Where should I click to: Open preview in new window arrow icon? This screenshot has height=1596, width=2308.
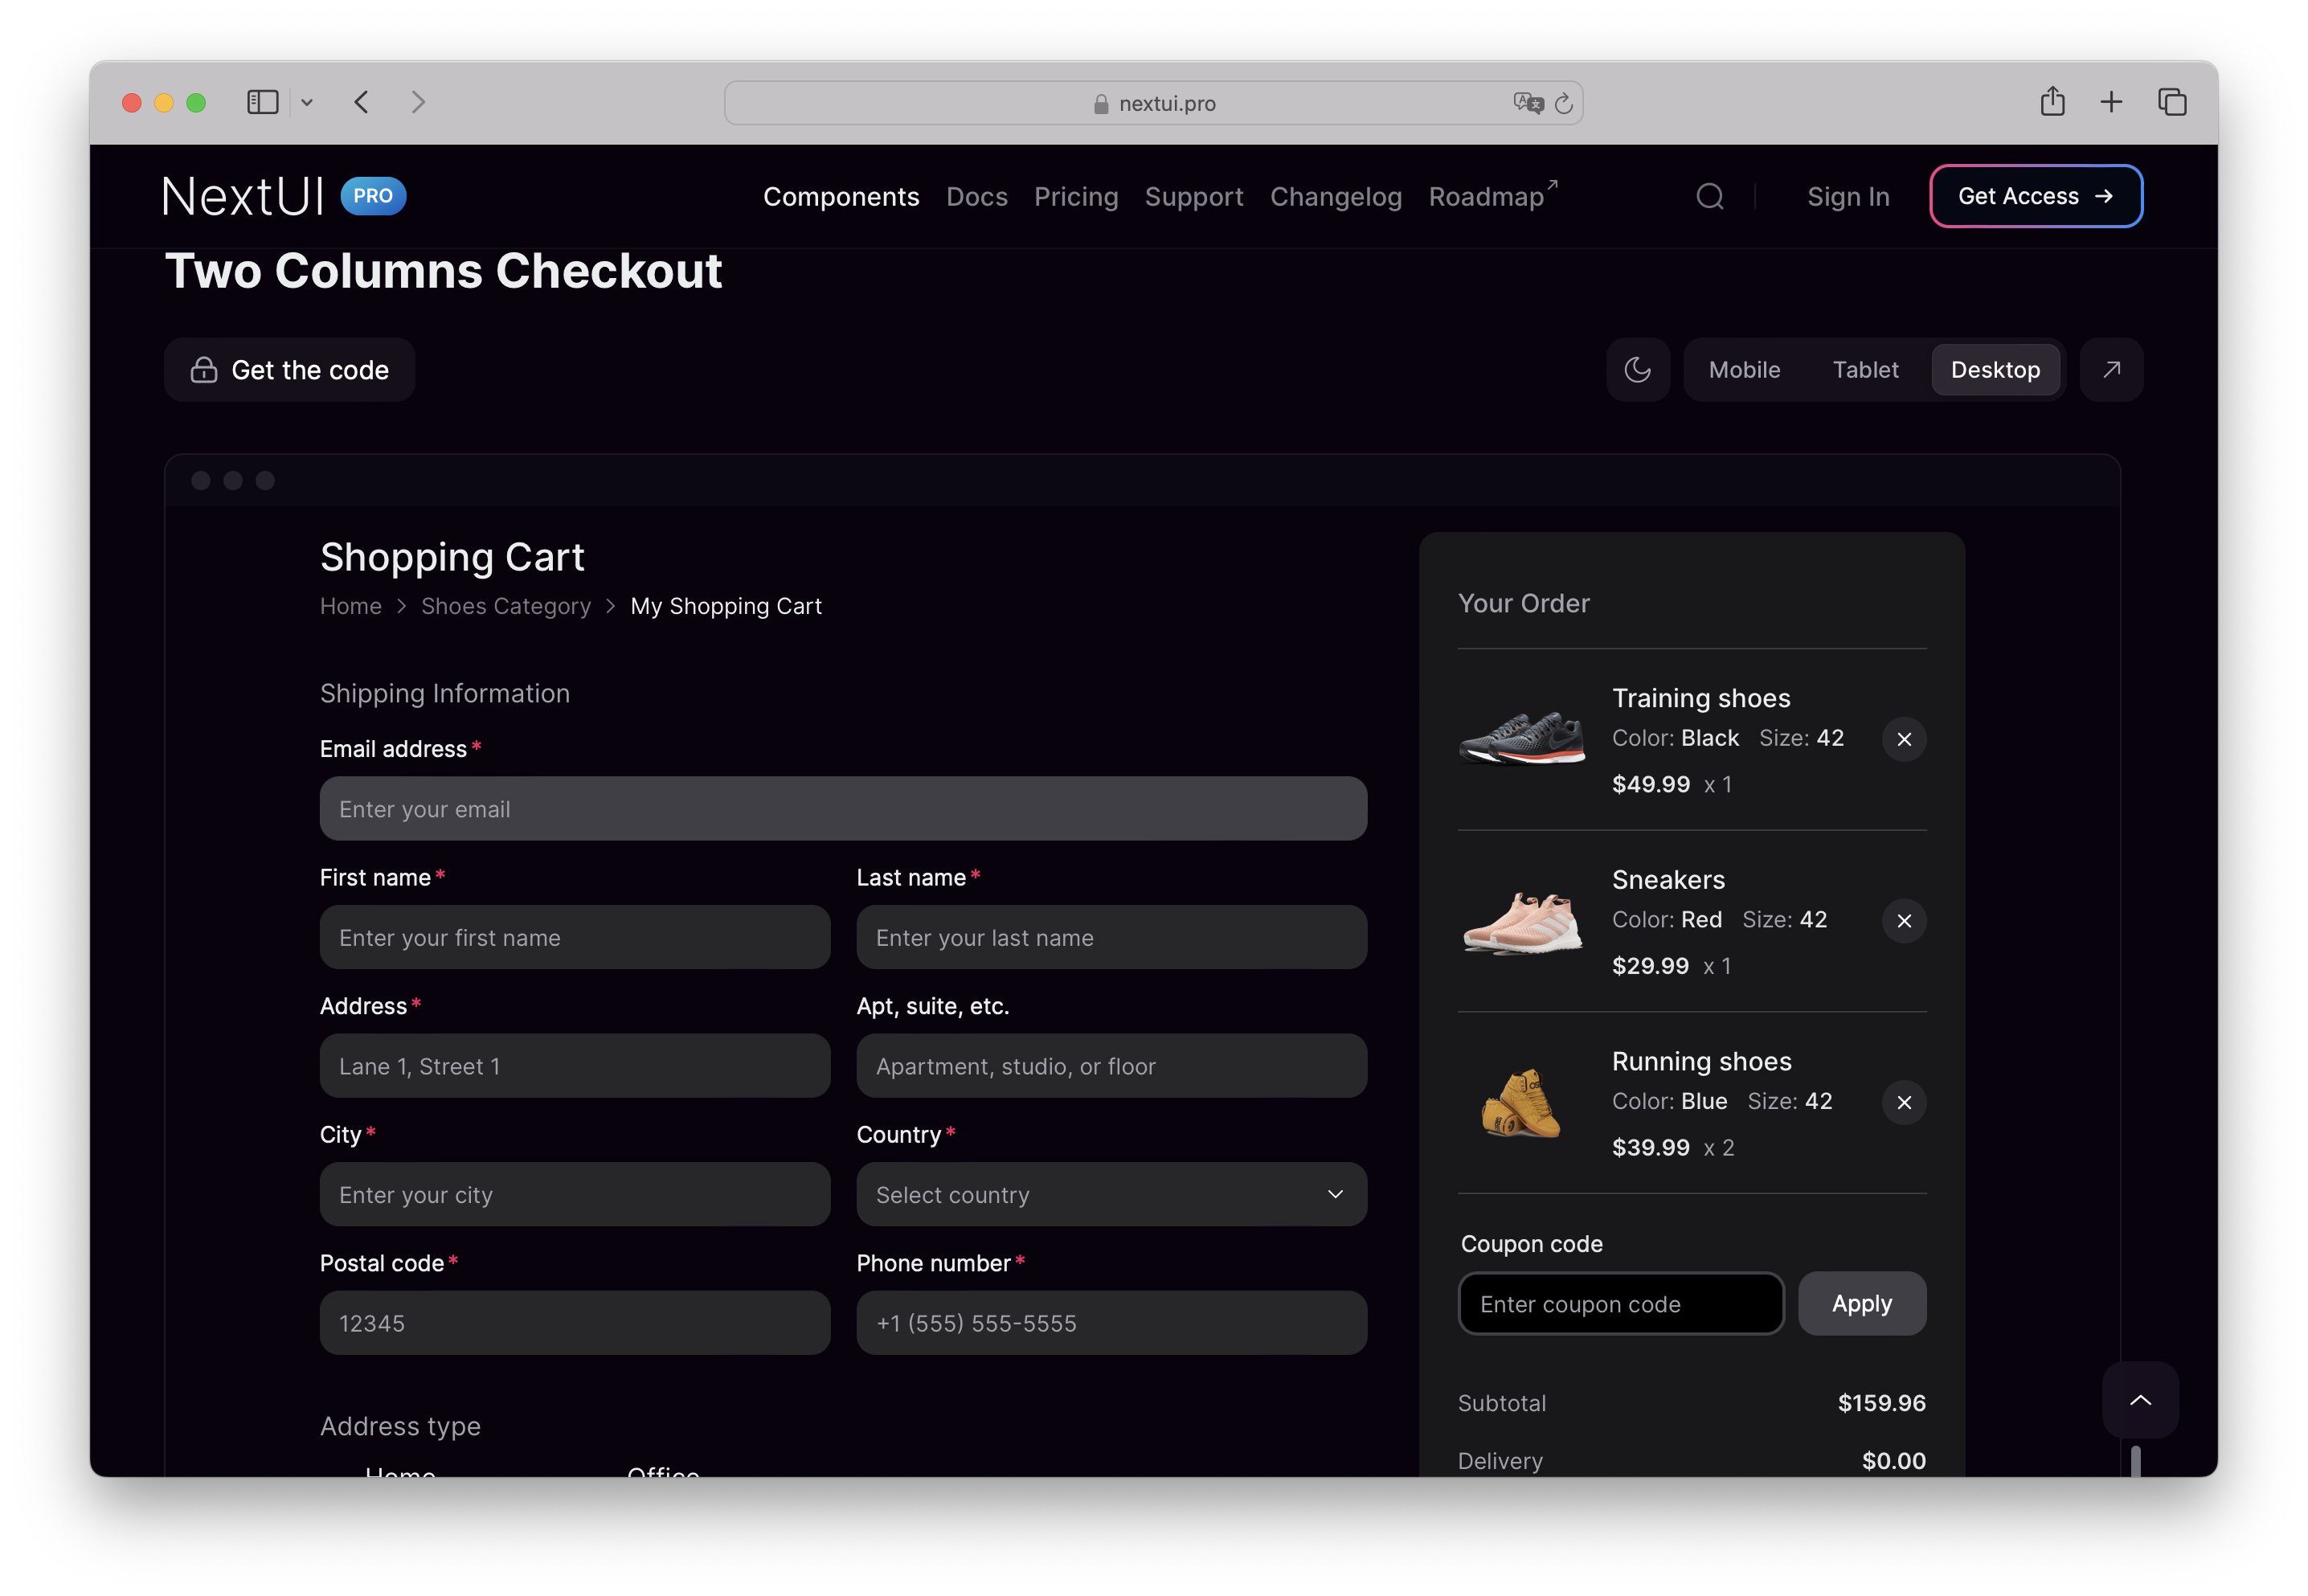tap(2111, 370)
